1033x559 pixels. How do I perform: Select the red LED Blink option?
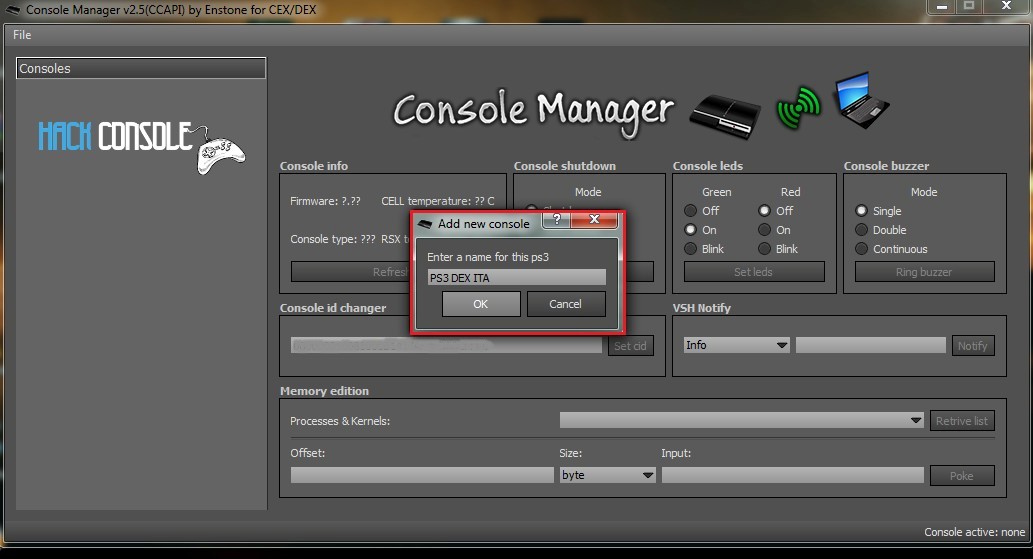pos(765,249)
